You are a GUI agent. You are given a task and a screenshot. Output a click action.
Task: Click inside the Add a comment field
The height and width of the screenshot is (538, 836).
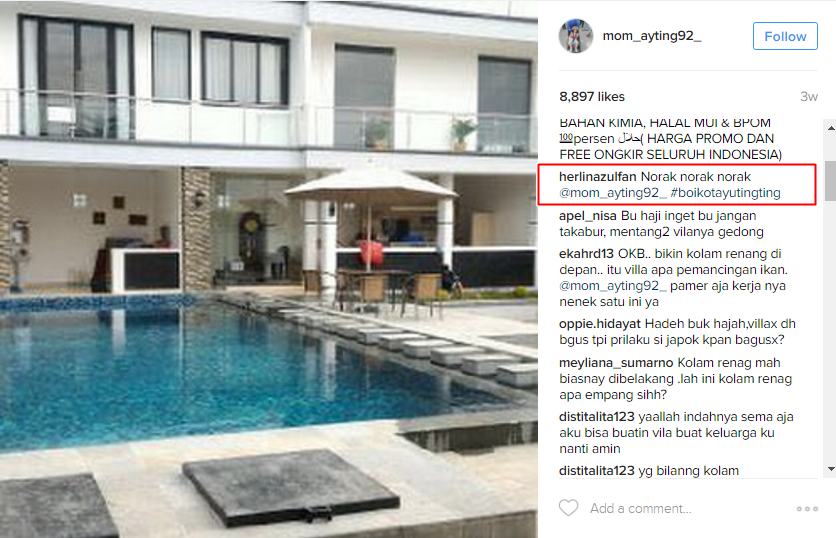point(688,509)
